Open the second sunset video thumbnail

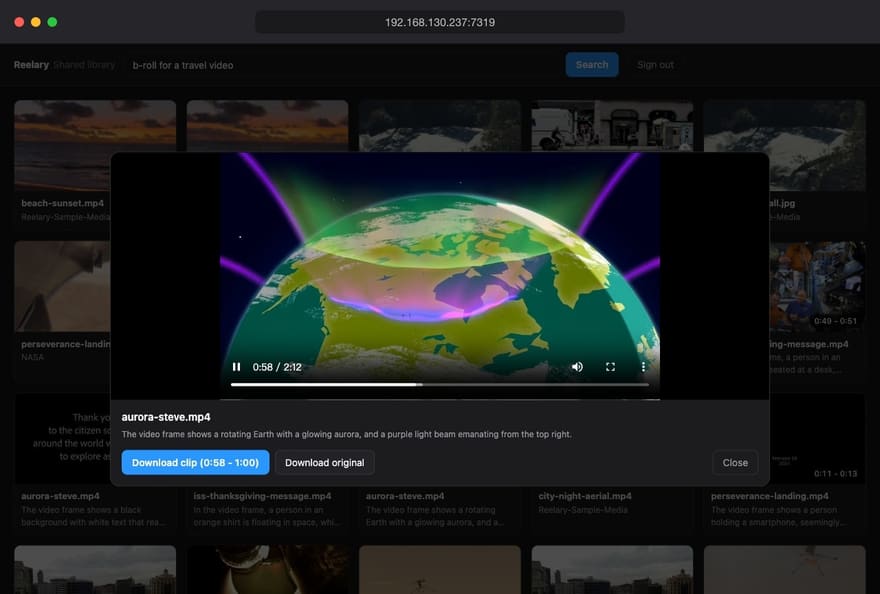click(267, 126)
